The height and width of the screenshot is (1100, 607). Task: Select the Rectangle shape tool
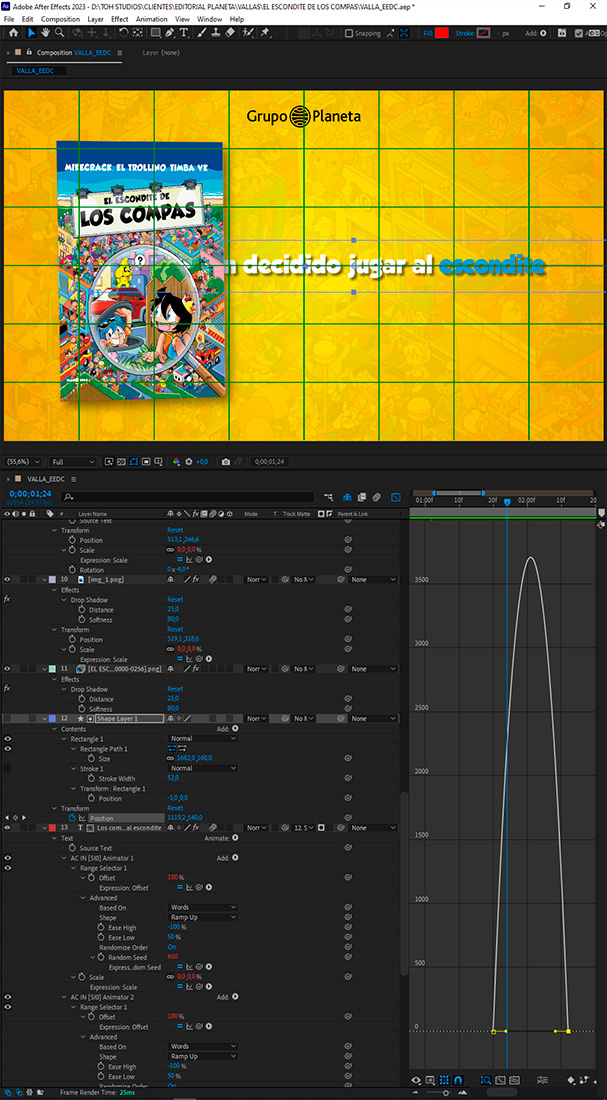(155, 32)
